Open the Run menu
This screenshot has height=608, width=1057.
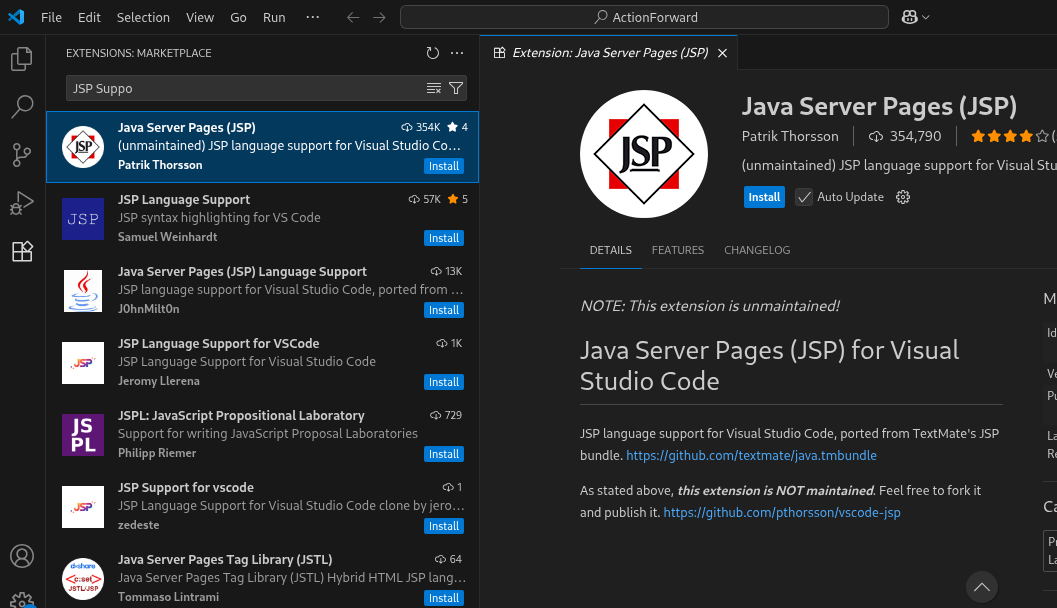coord(274,18)
